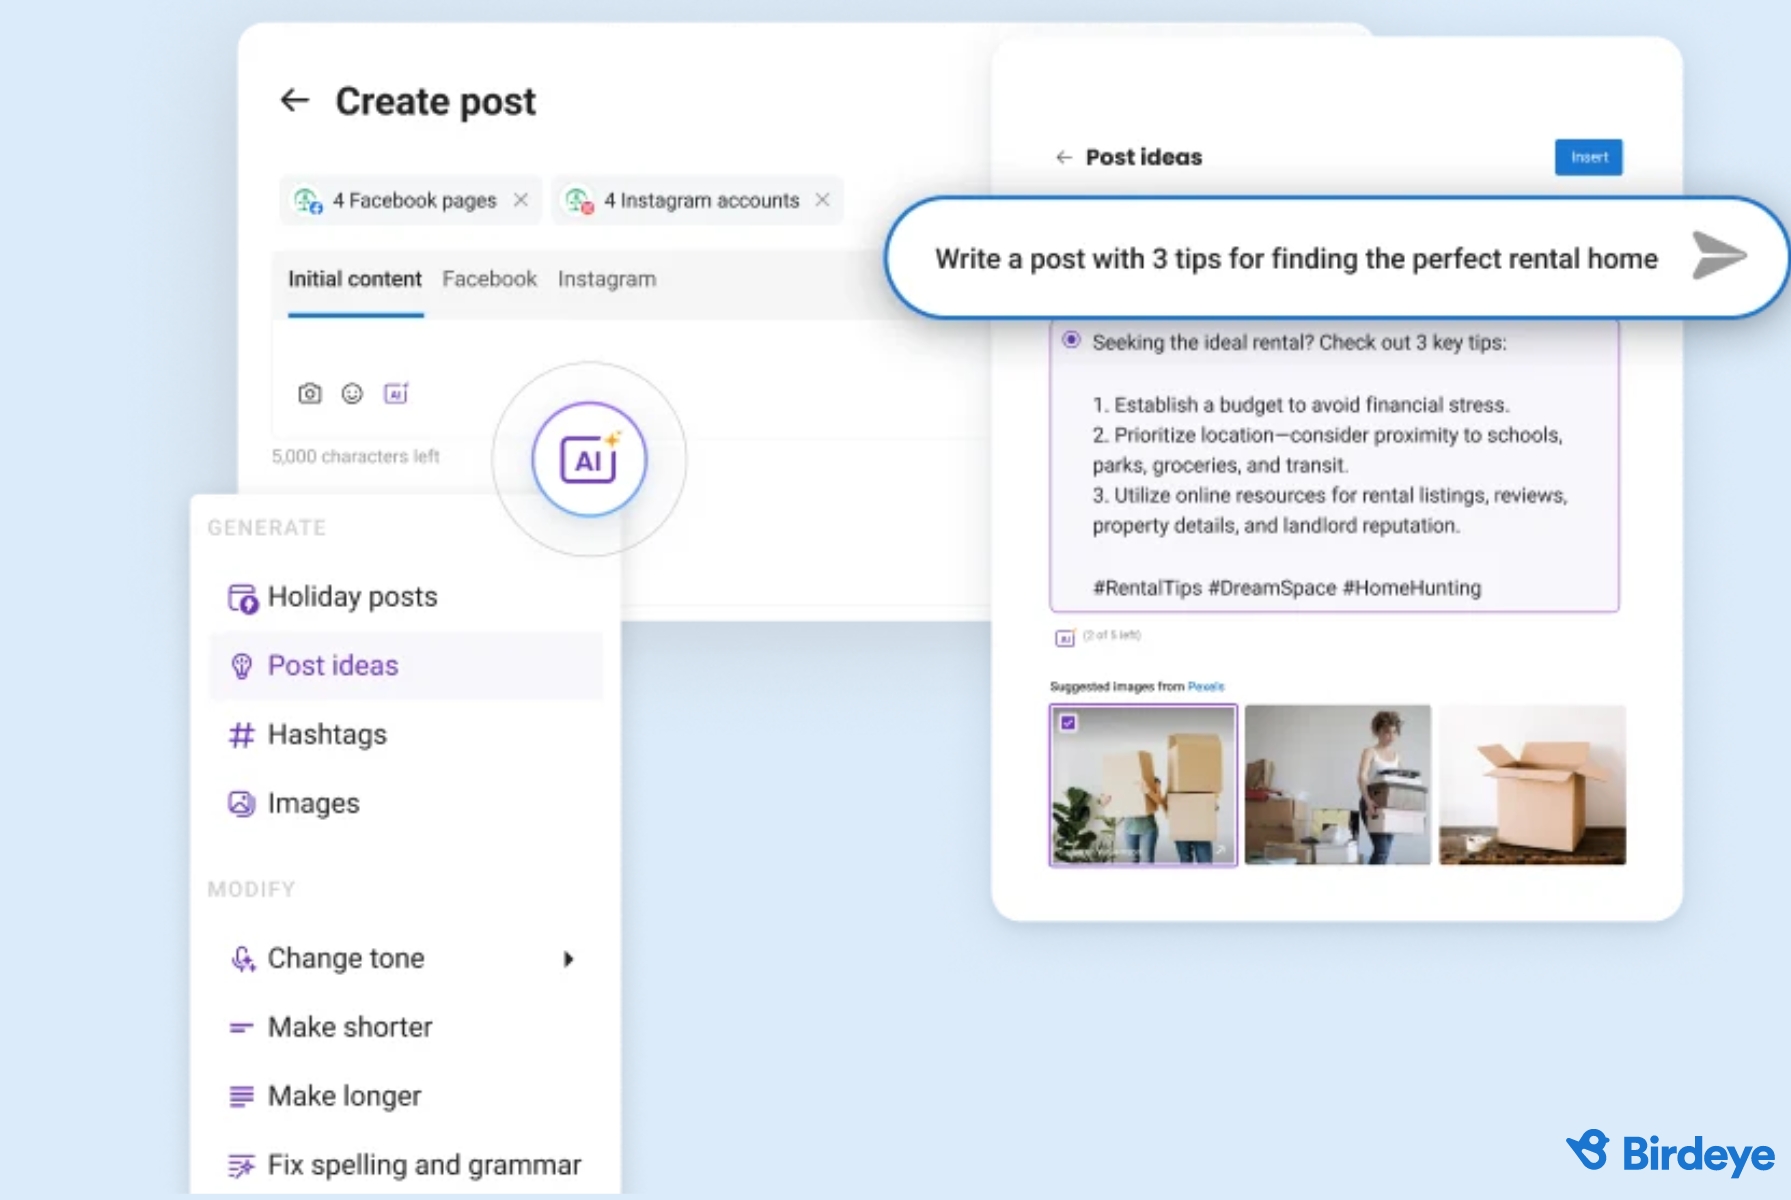The image size is (1791, 1200).
Task: Click the Change tone pen icon
Action: 240,958
